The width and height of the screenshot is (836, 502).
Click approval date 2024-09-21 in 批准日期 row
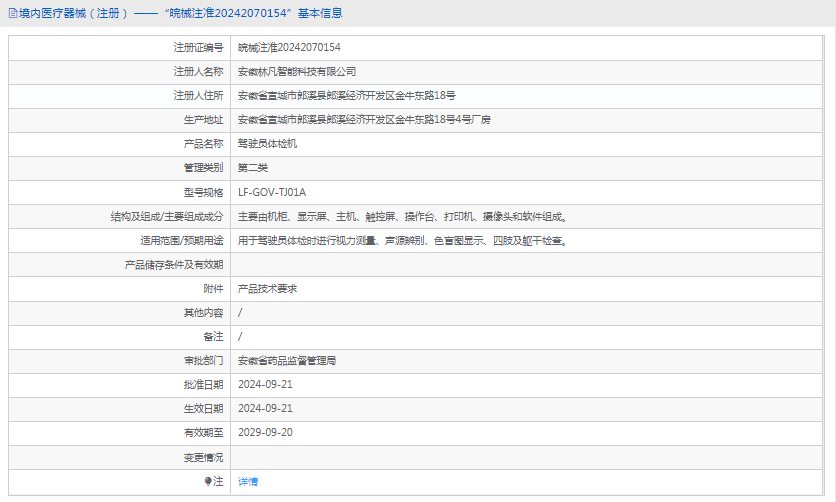pos(265,384)
